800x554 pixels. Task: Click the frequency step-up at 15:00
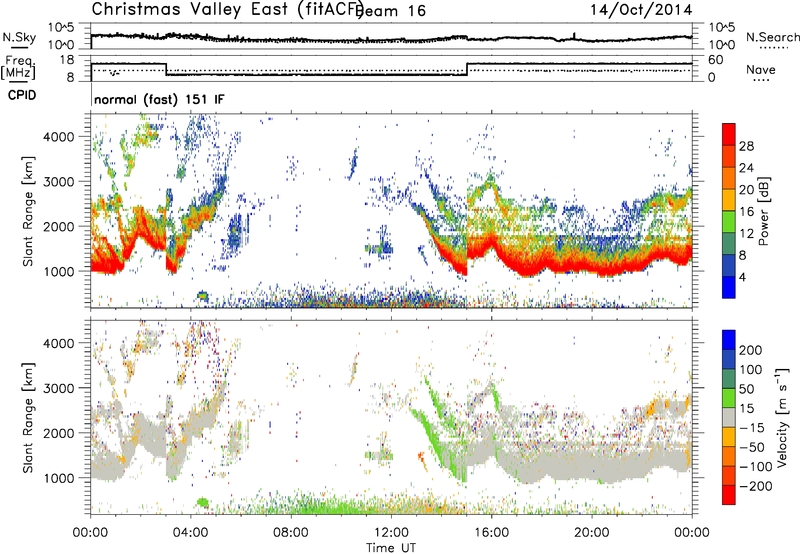467,69
